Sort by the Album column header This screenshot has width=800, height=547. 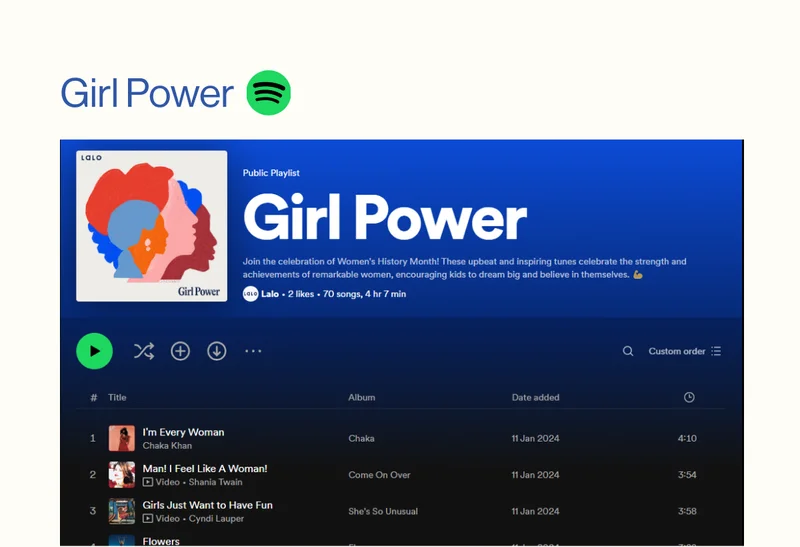point(362,397)
